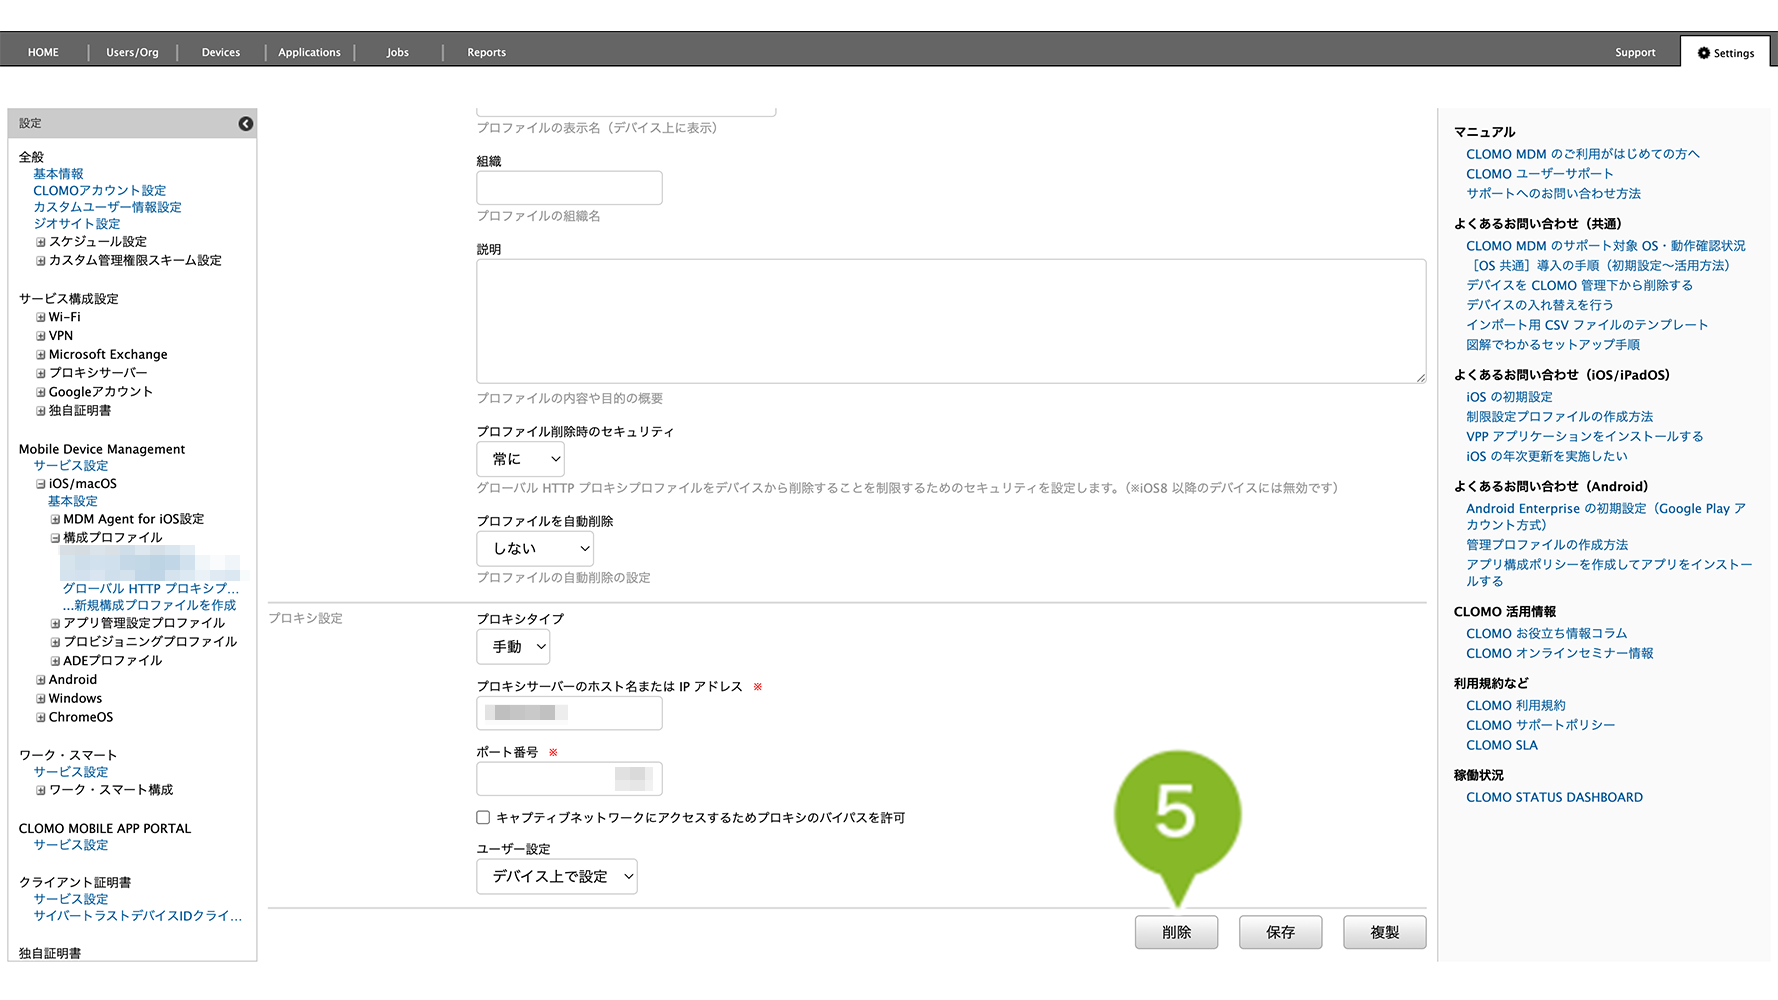Click the 保存 button

(x=1280, y=932)
